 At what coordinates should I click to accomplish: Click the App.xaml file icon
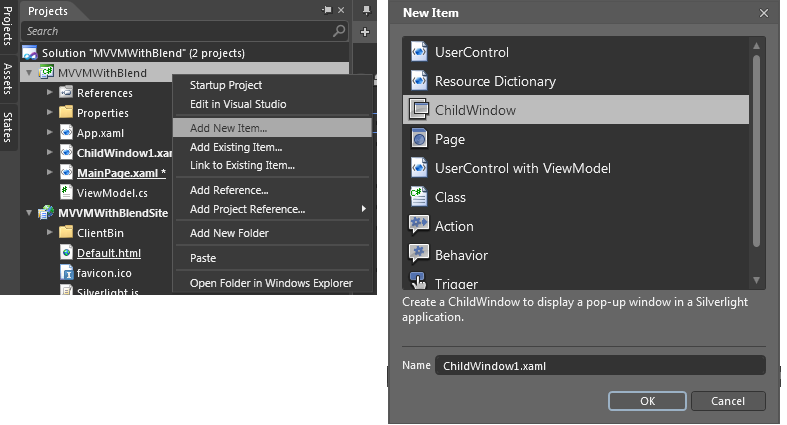pos(66,132)
